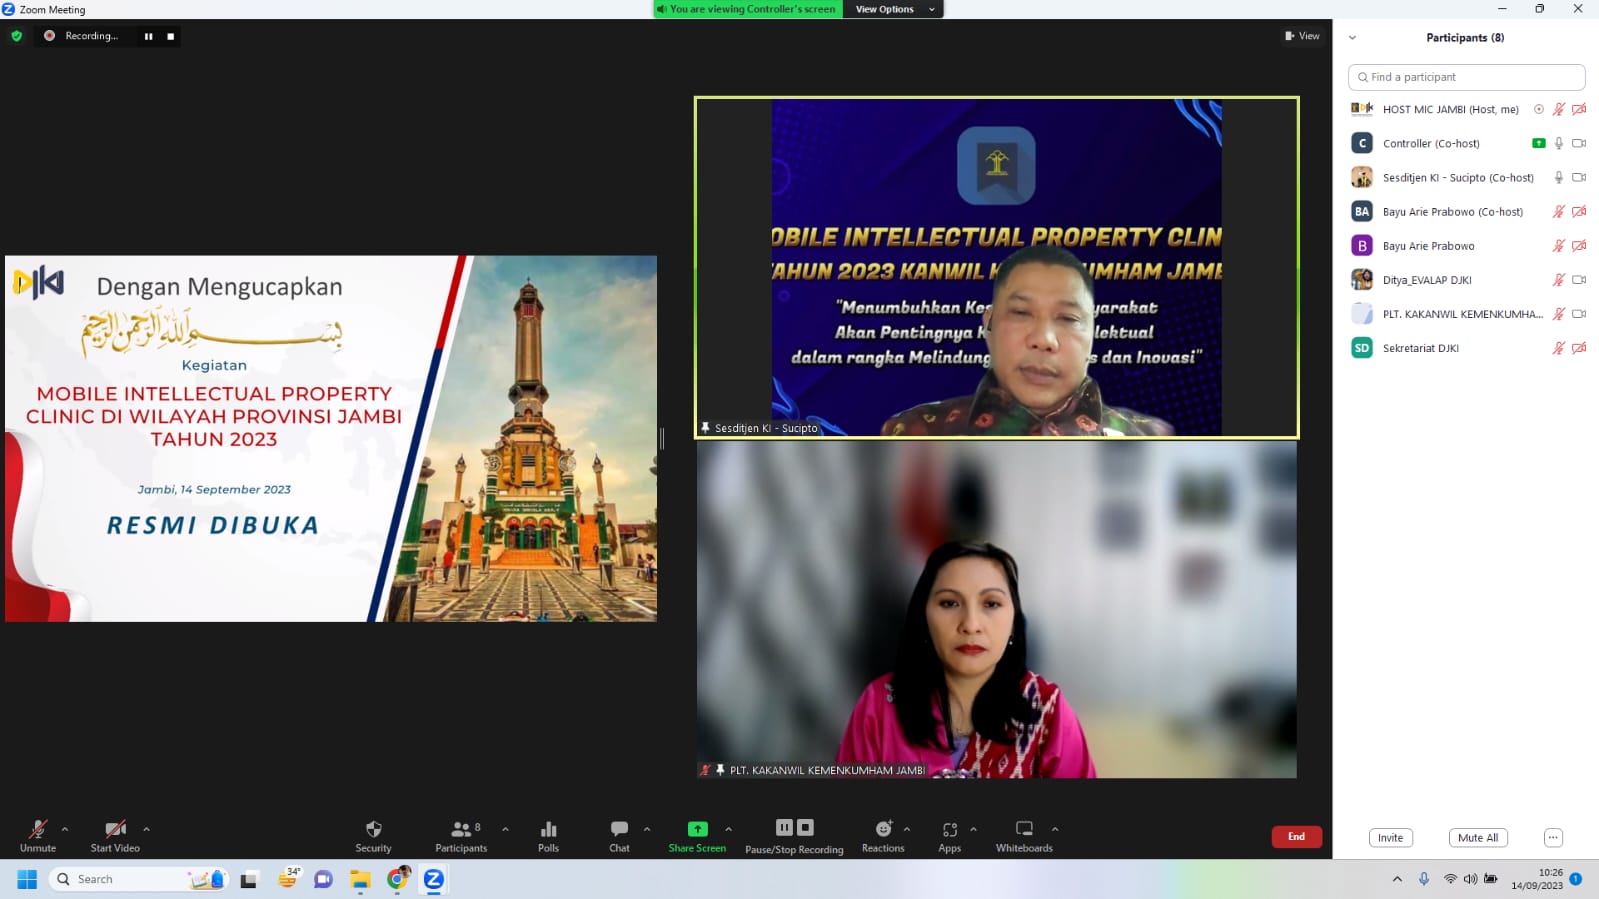Open video options arrow beside Start Video

point(146,829)
